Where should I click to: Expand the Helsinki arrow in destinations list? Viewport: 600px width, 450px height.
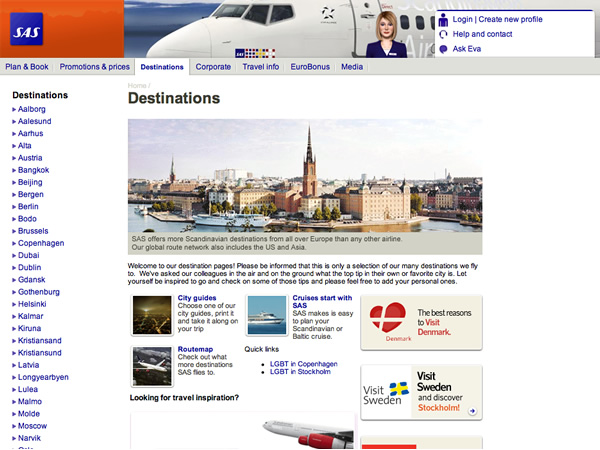pyautogui.click(x=14, y=304)
